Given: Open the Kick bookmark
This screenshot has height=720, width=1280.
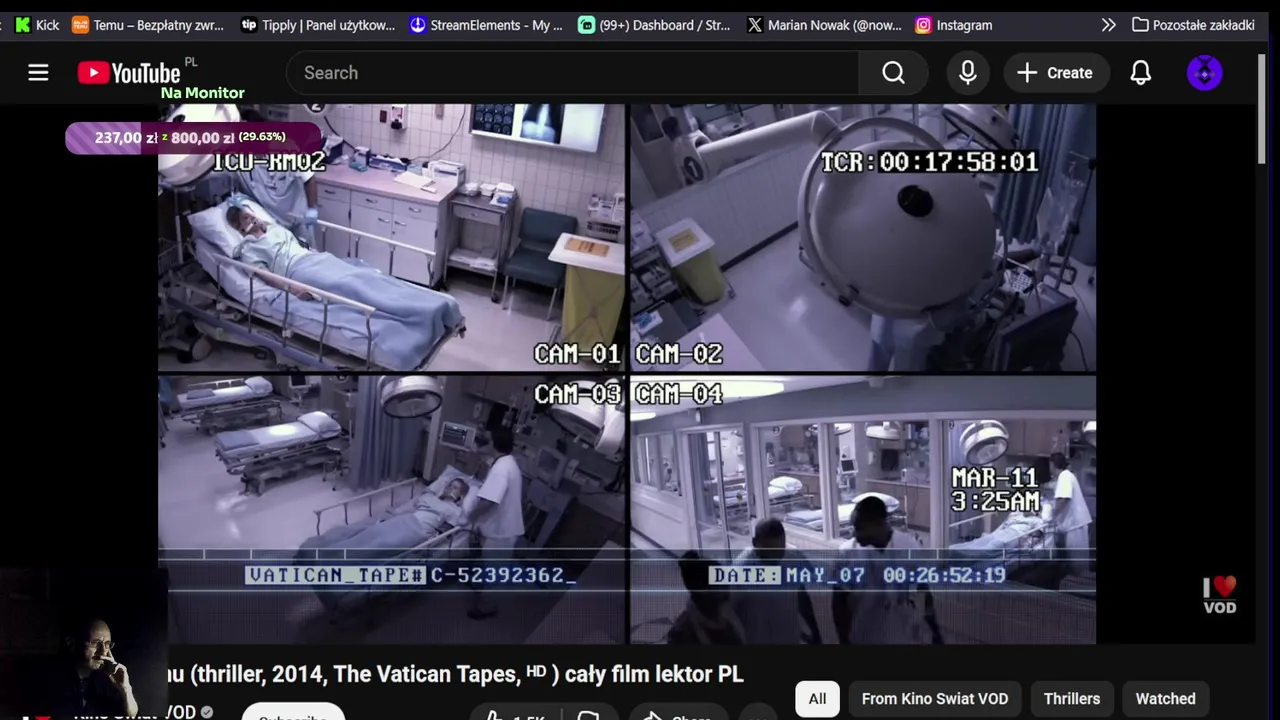Looking at the screenshot, I should [37, 25].
